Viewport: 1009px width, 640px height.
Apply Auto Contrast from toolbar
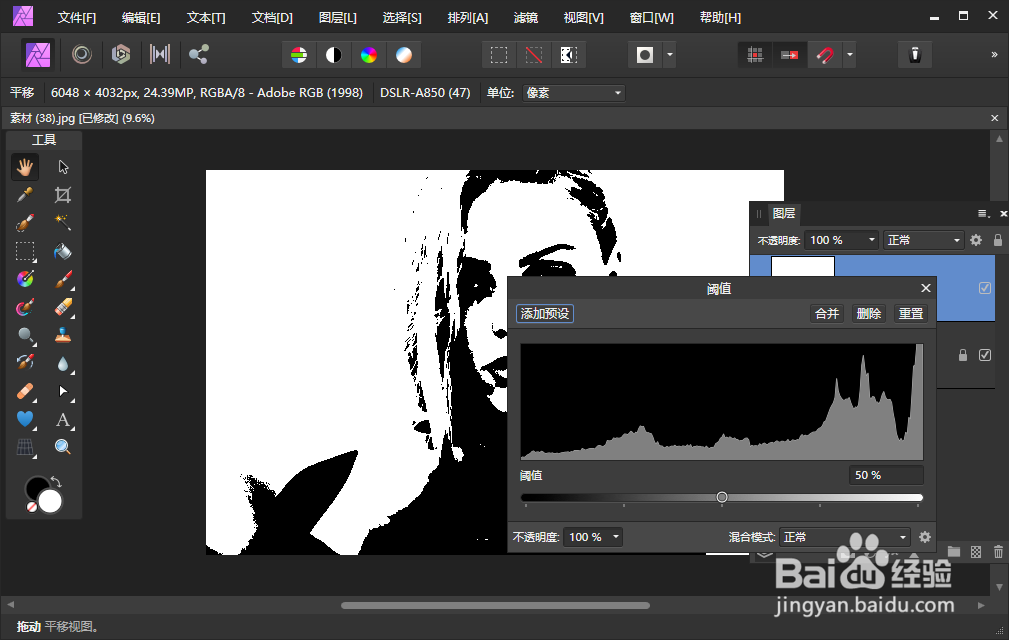334,55
